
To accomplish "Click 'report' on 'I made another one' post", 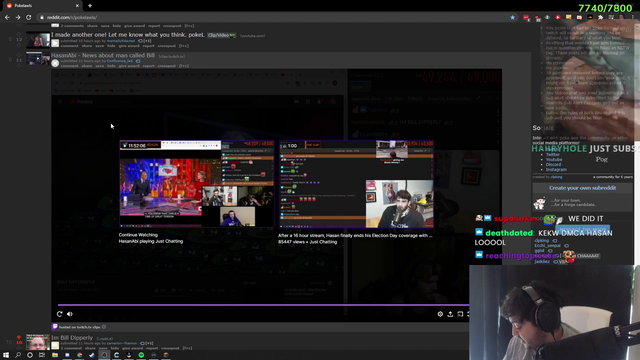I will pos(149,46).
